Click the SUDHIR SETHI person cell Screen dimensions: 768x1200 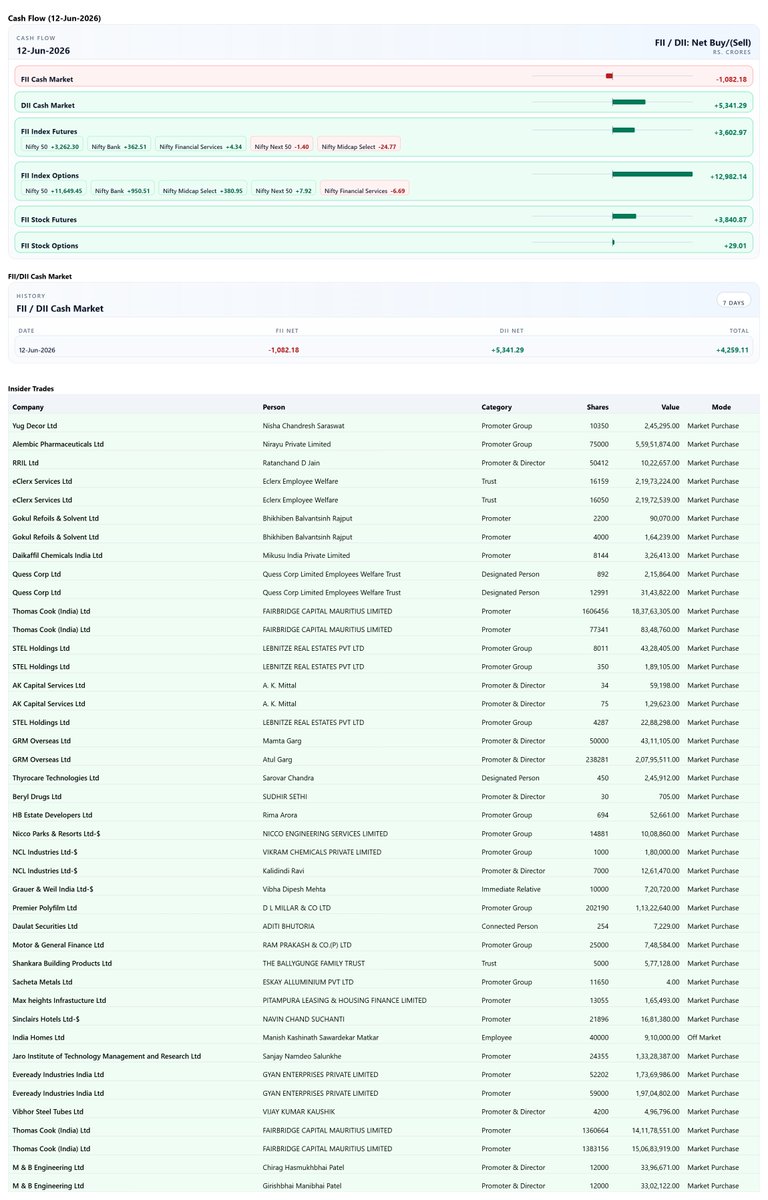(285, 796)
